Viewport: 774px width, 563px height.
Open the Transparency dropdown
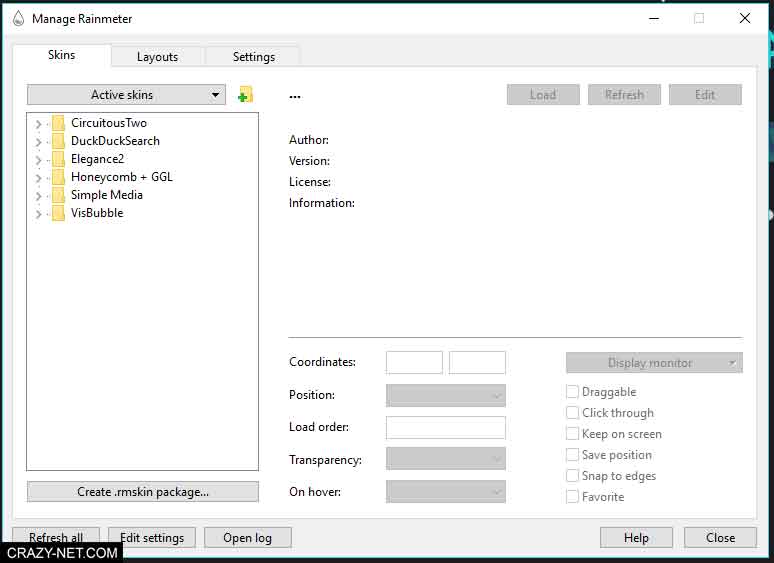[446, 459]
